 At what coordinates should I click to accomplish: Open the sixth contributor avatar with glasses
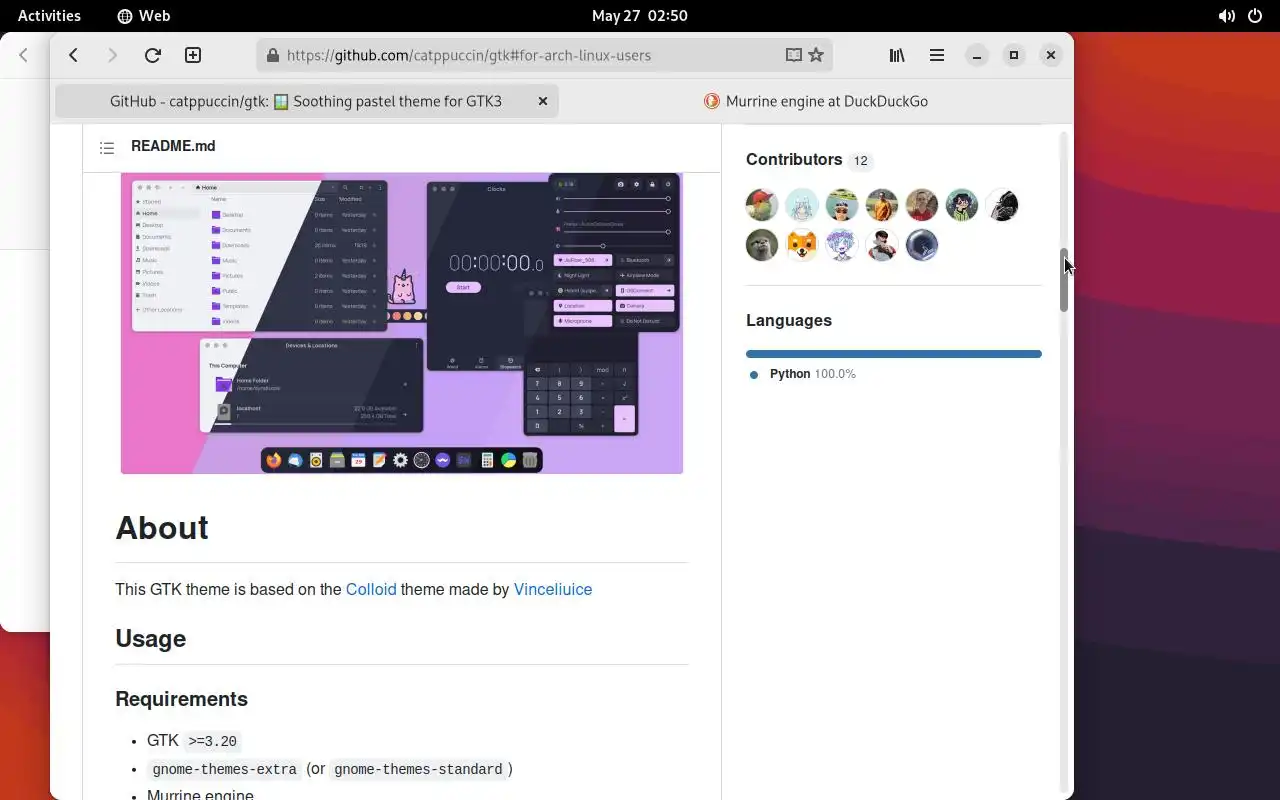[962, 205]
